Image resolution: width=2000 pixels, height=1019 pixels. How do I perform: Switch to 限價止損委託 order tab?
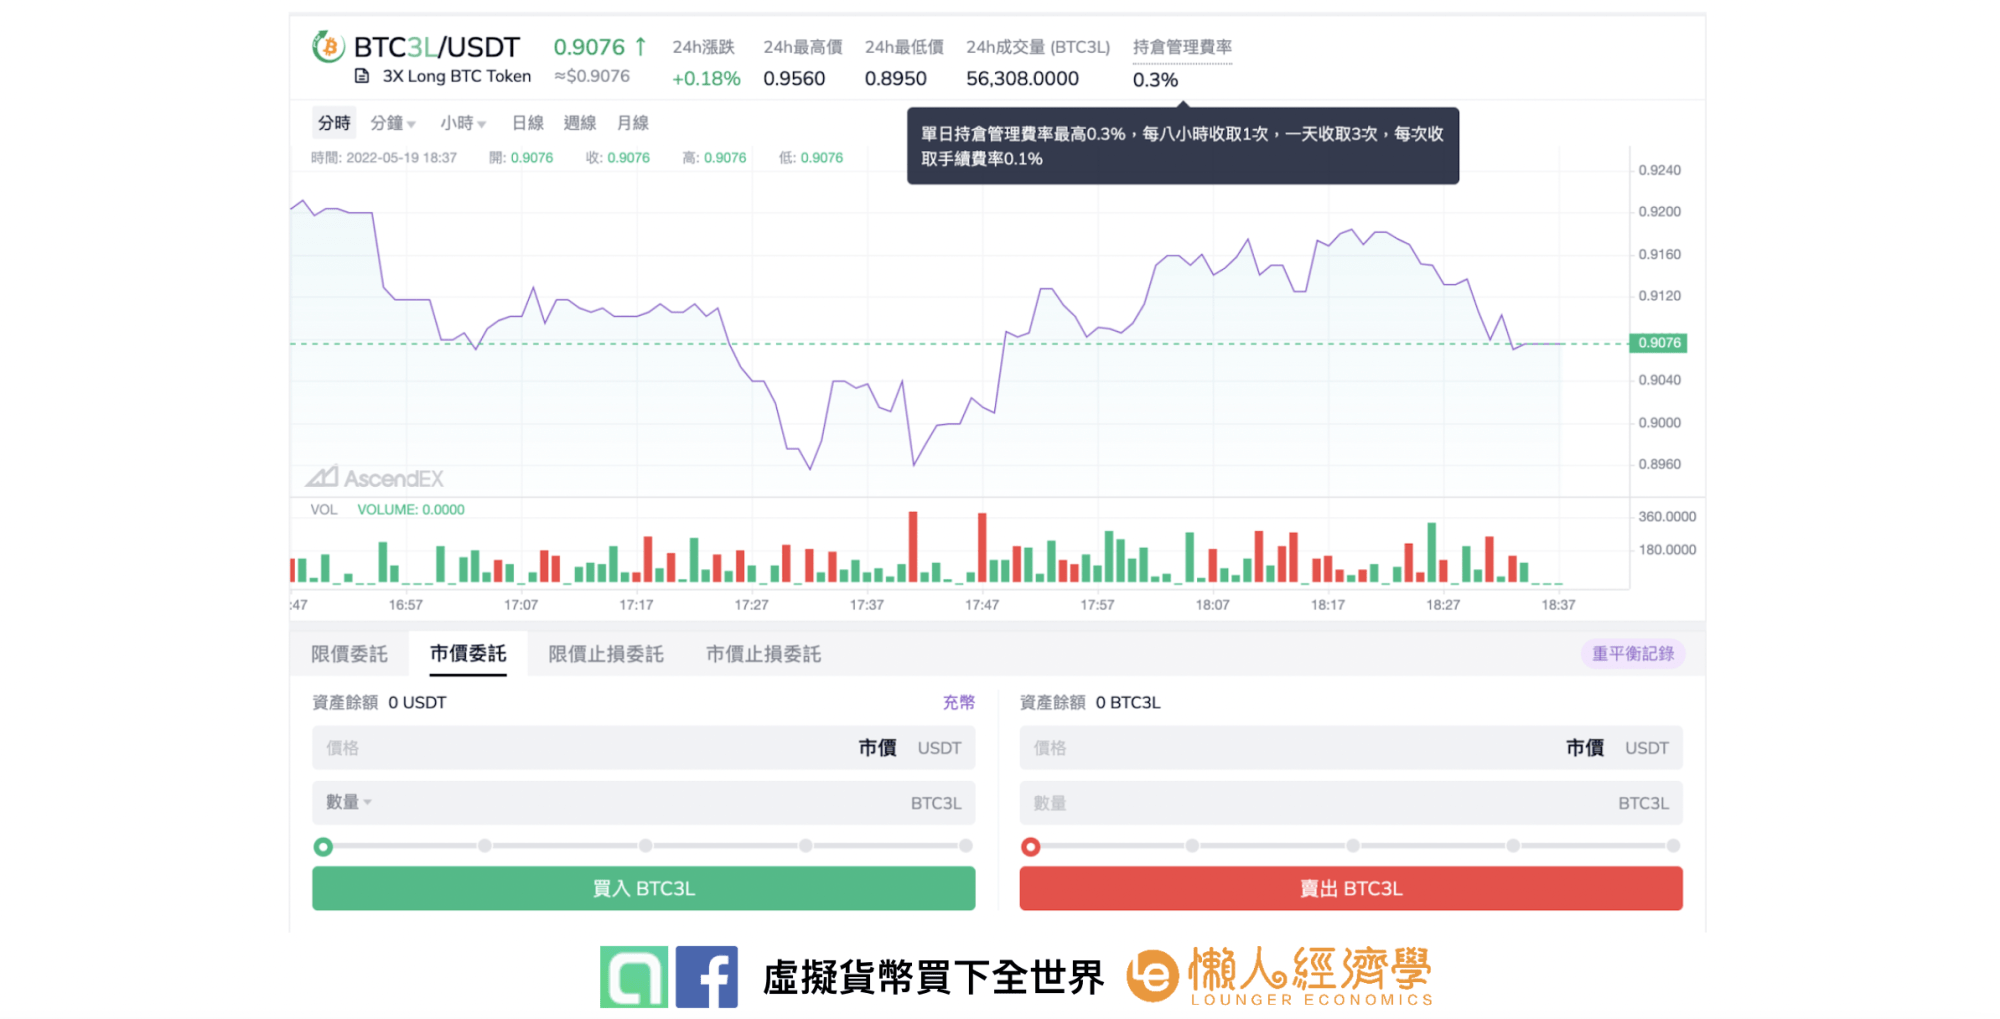[x=606, y=654]
